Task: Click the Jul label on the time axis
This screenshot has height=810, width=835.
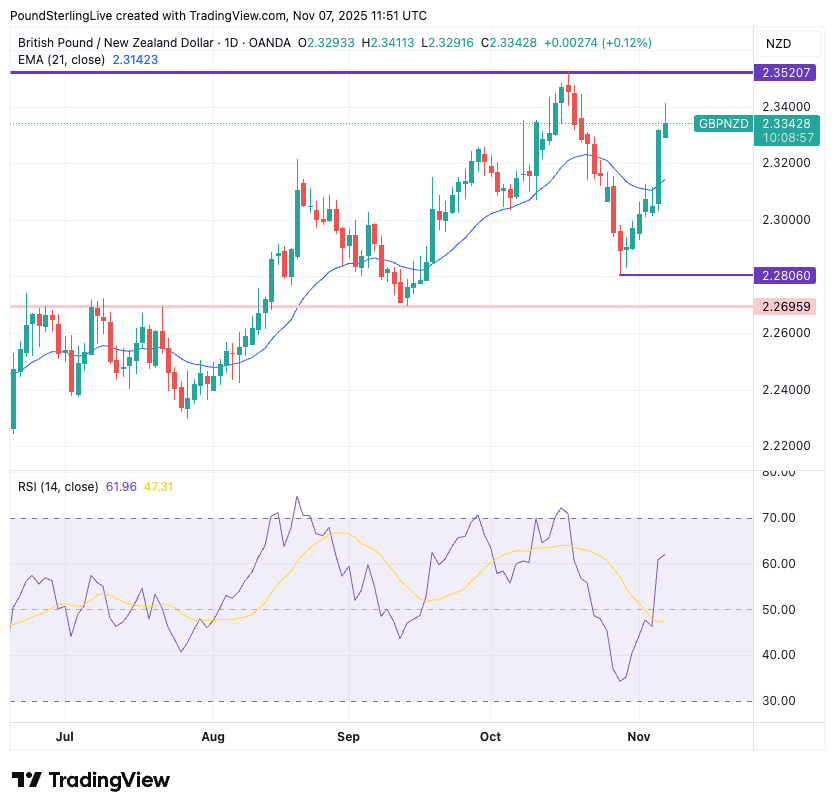Action: click(x=66, y=737)
